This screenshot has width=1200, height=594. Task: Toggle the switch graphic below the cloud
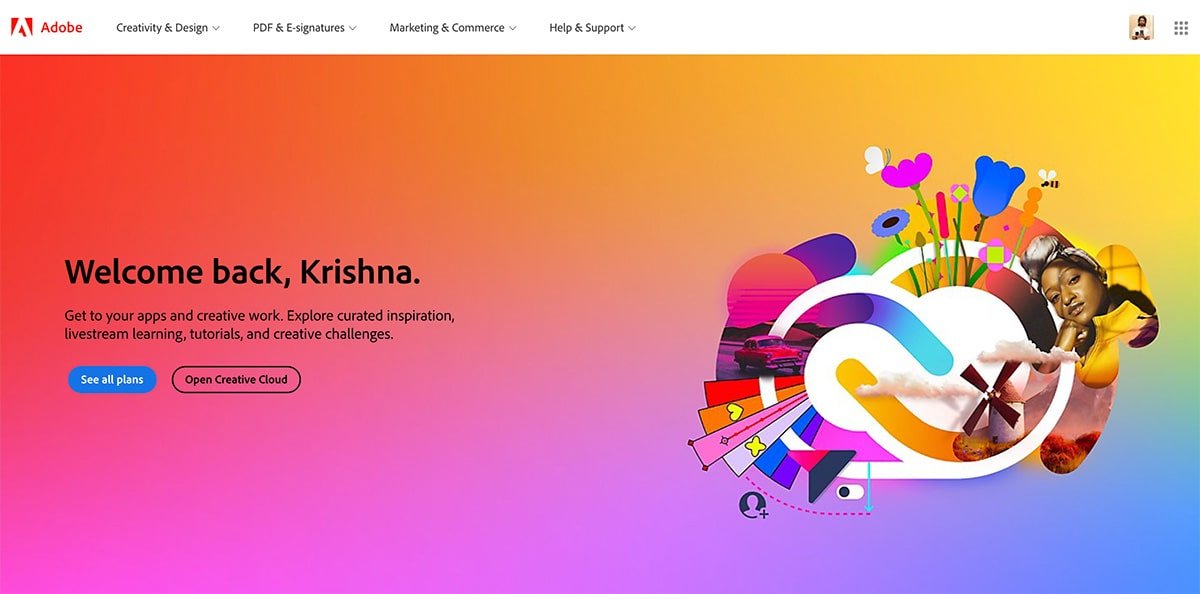point(850,492)
